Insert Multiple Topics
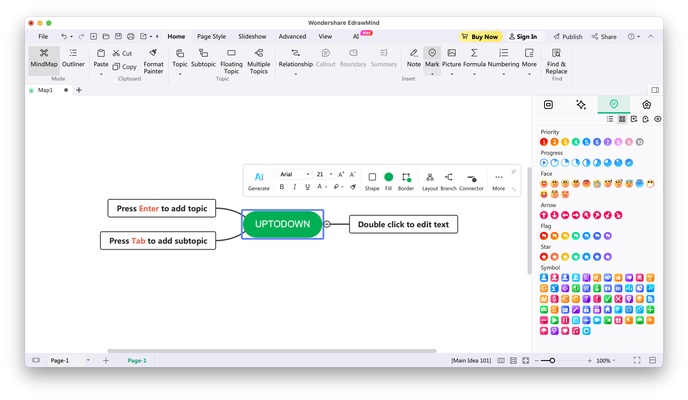This screenshot has height=400, width=688. pyautogui.click(x=258, y=61)
